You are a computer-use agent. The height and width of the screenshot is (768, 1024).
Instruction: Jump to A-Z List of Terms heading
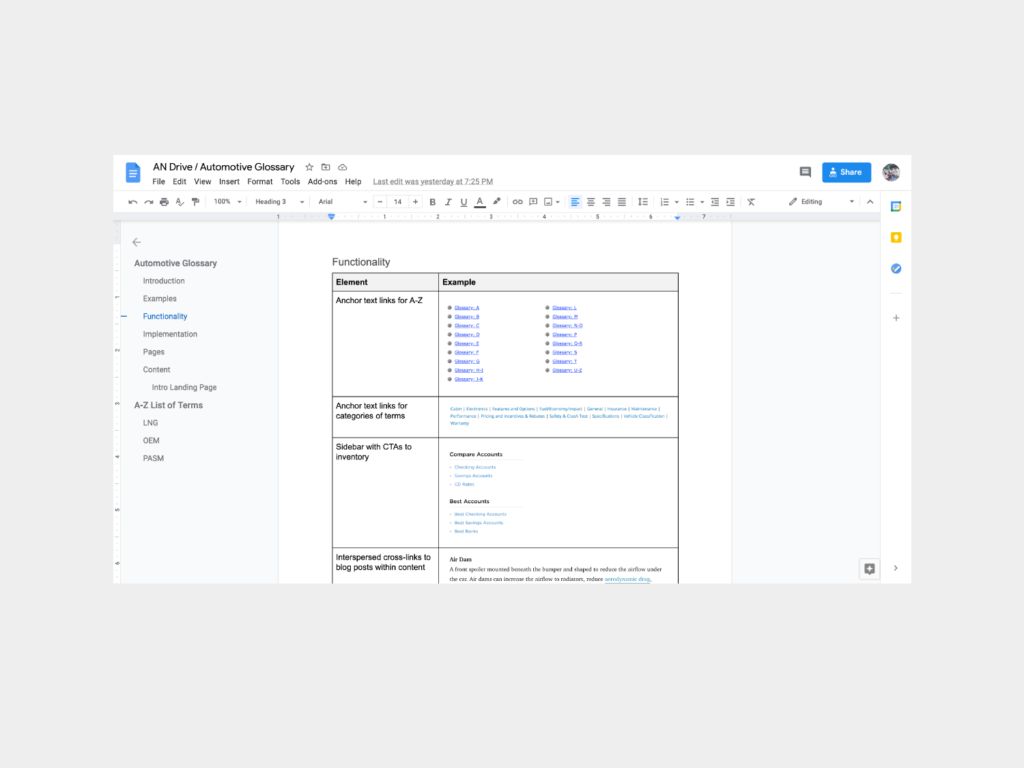[x=168, y=405]
